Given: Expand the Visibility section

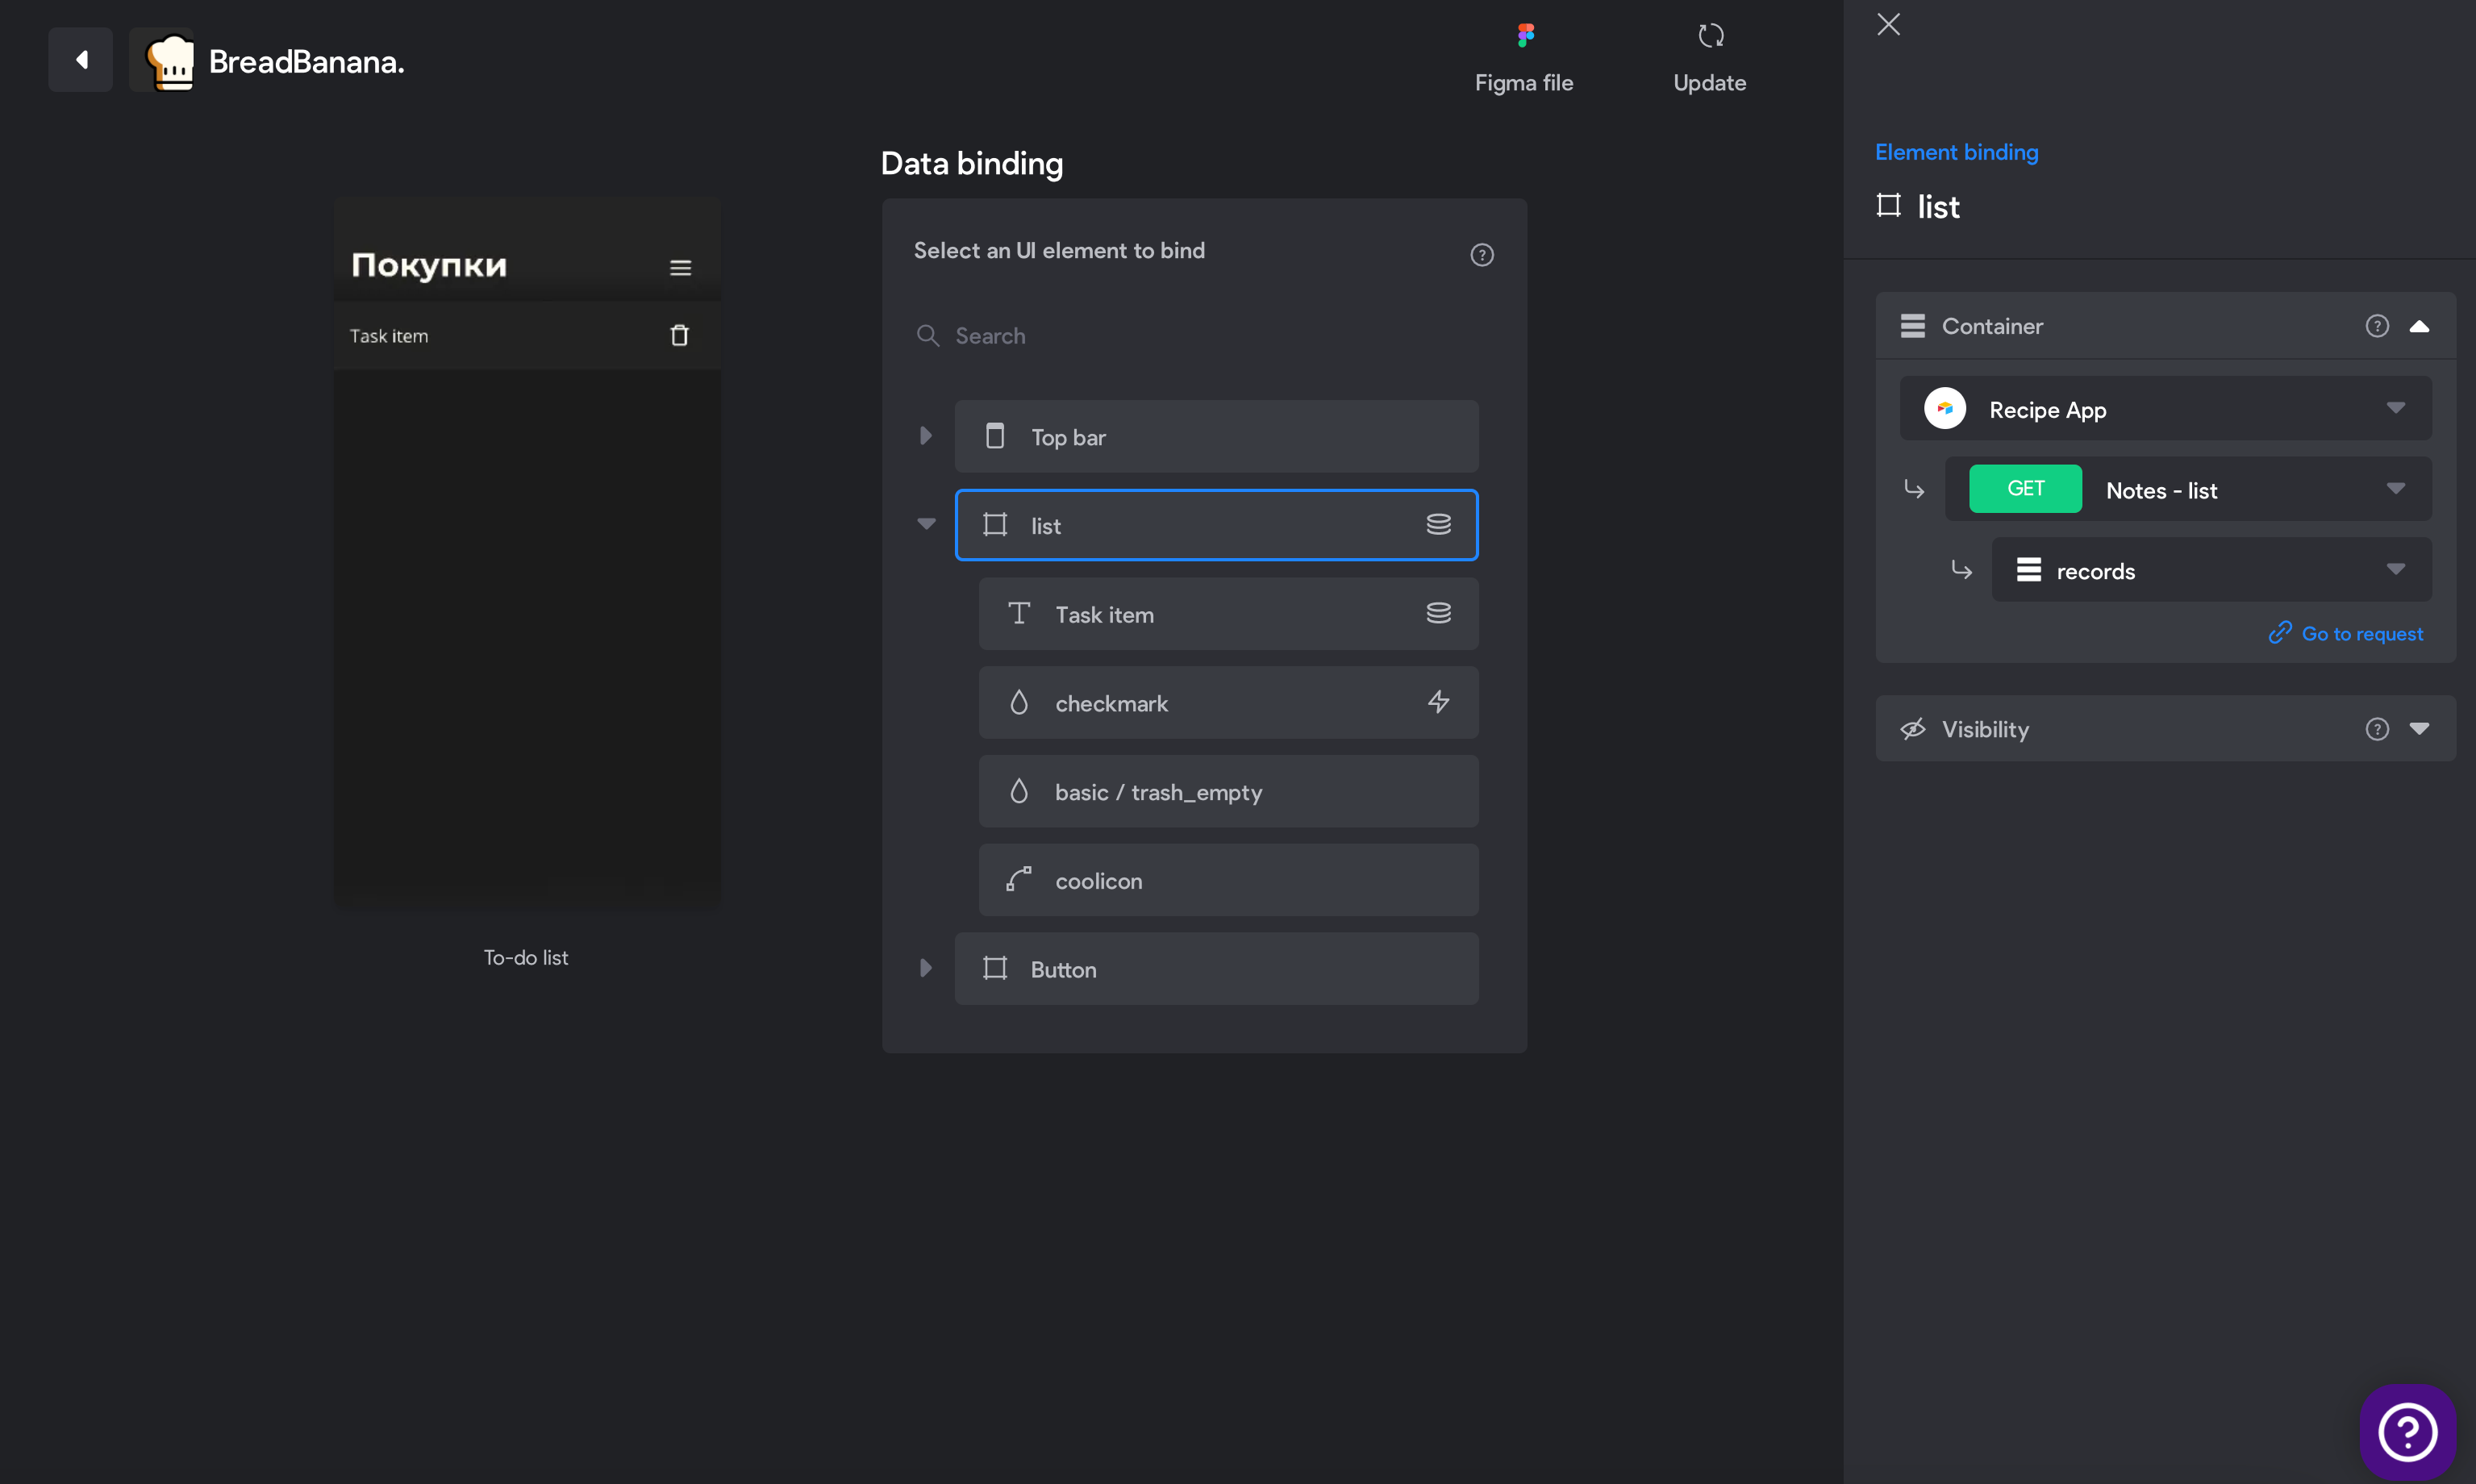Looking at the screenshot, I should point(2418,728).
